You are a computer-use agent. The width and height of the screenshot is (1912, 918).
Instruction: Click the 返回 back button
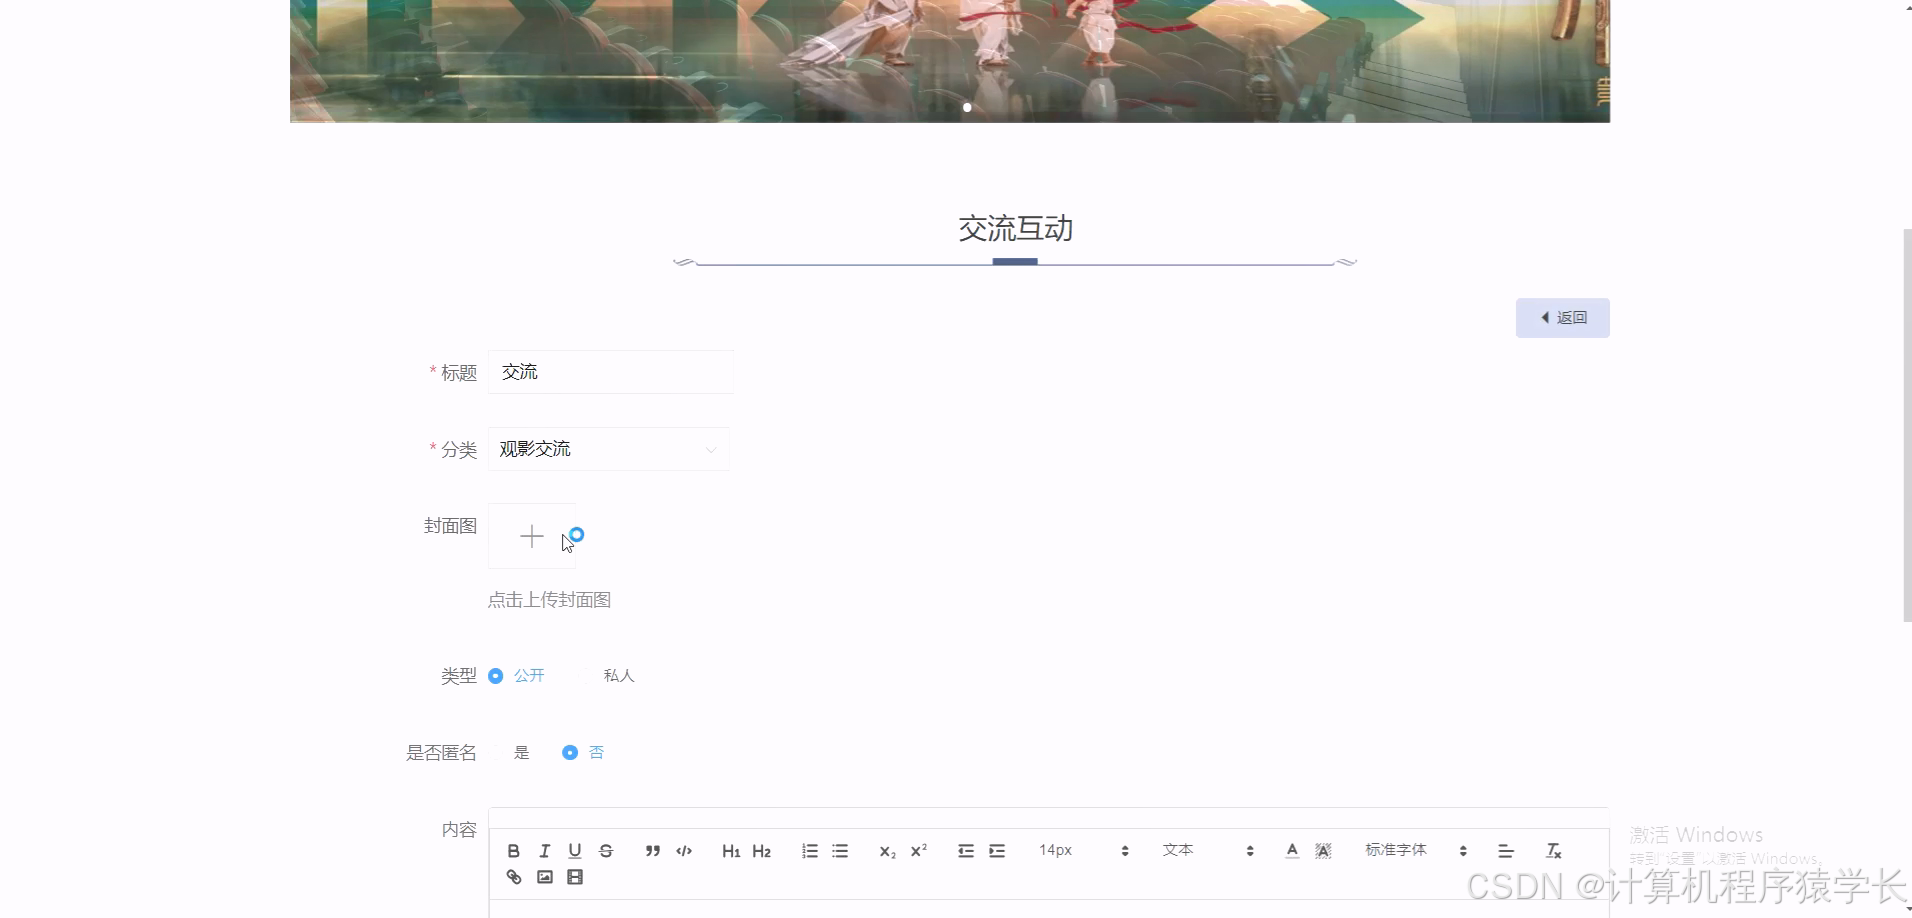click(x=1563, y=317)
